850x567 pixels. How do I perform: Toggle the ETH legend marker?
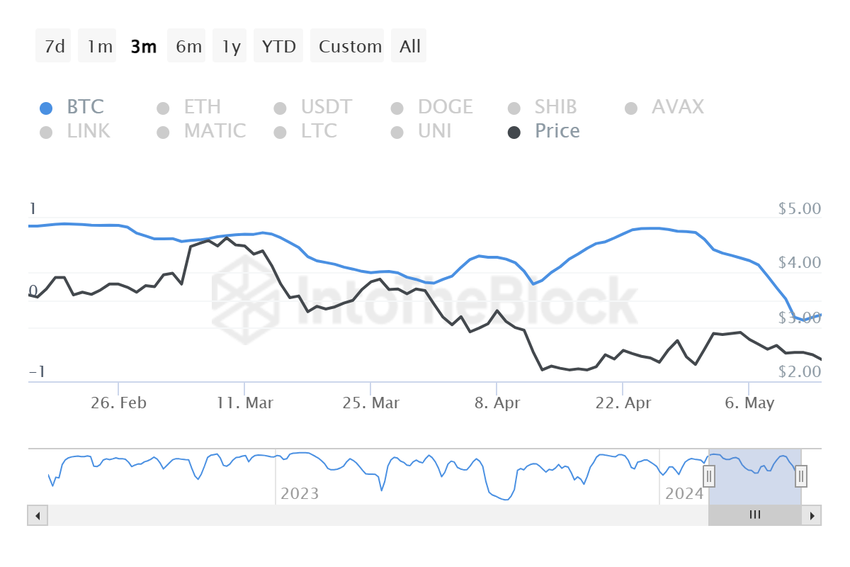163,108
